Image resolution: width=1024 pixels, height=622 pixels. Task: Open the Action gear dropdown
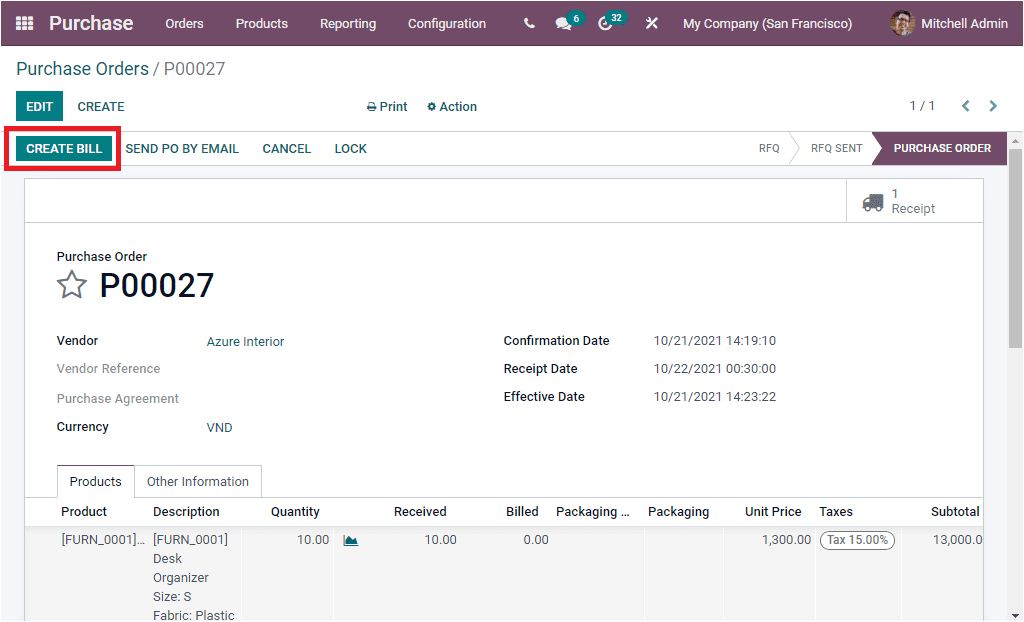[x=451, y=106]
